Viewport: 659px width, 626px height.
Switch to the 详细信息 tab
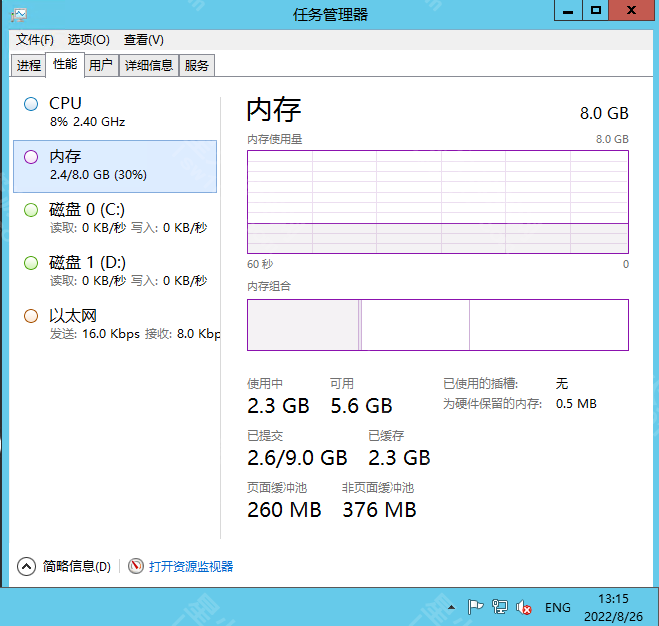coord(149,66)
